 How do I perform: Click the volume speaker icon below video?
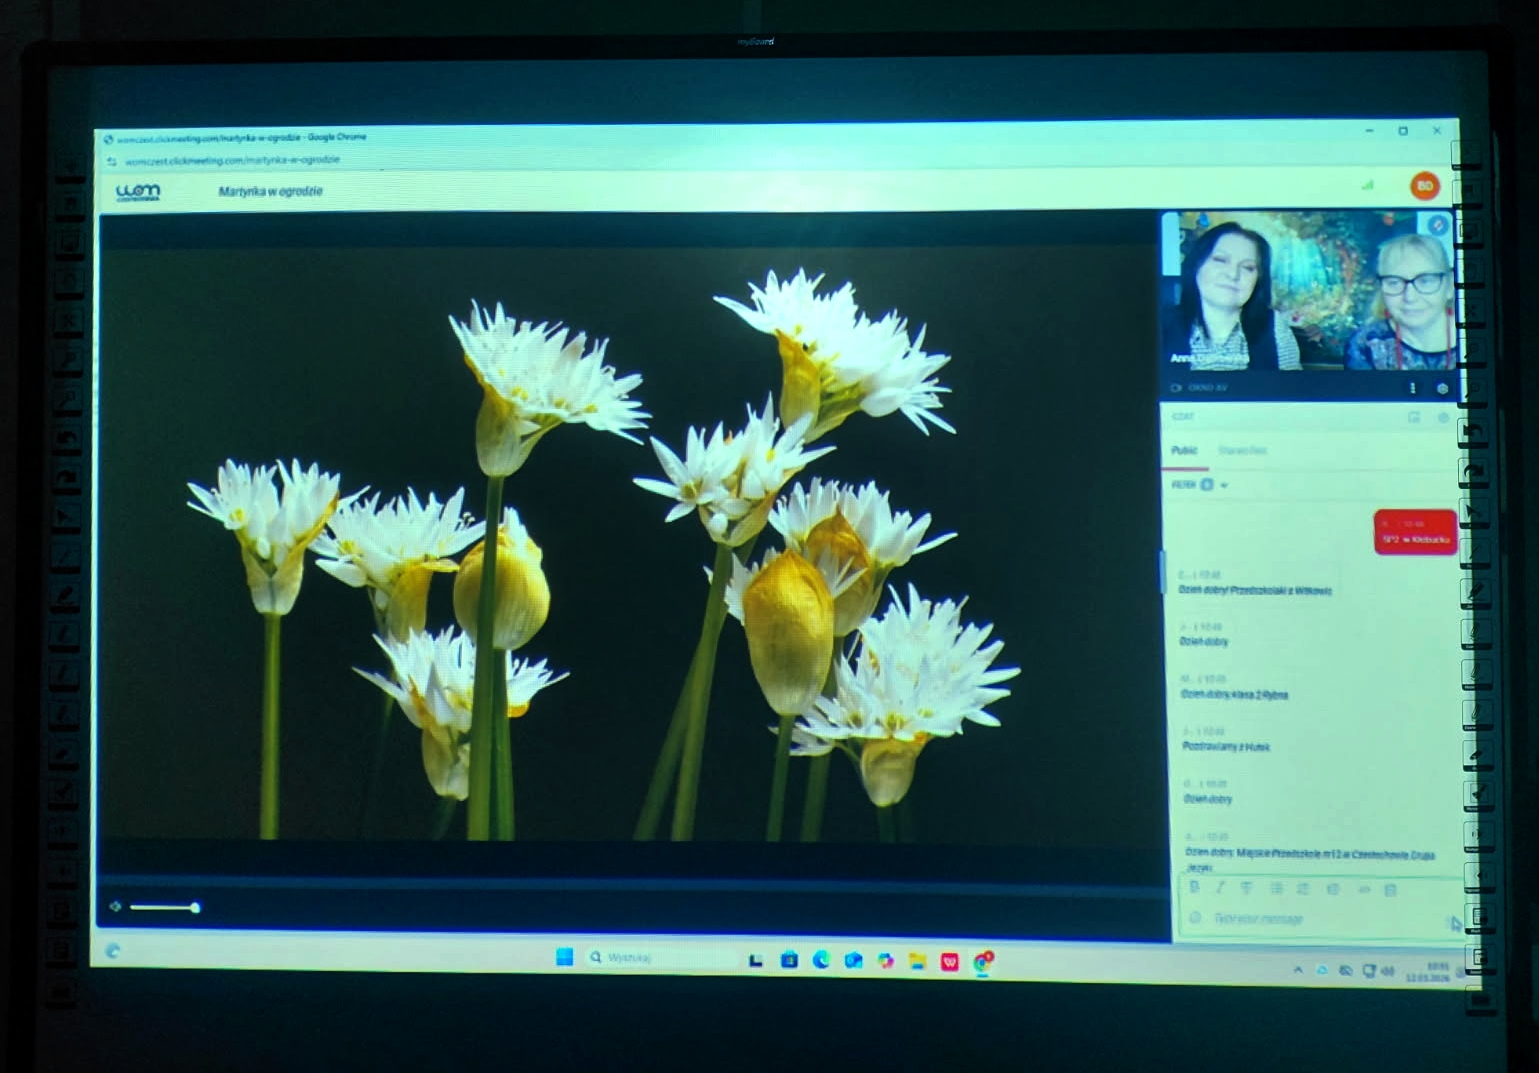pos(115,907)
